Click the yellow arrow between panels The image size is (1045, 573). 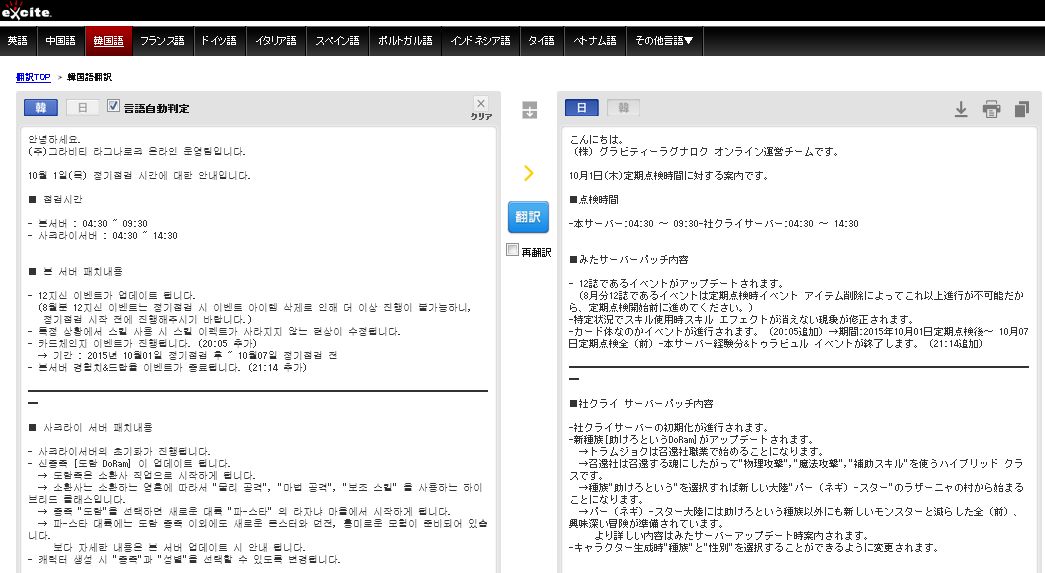[x=528, y=173]
